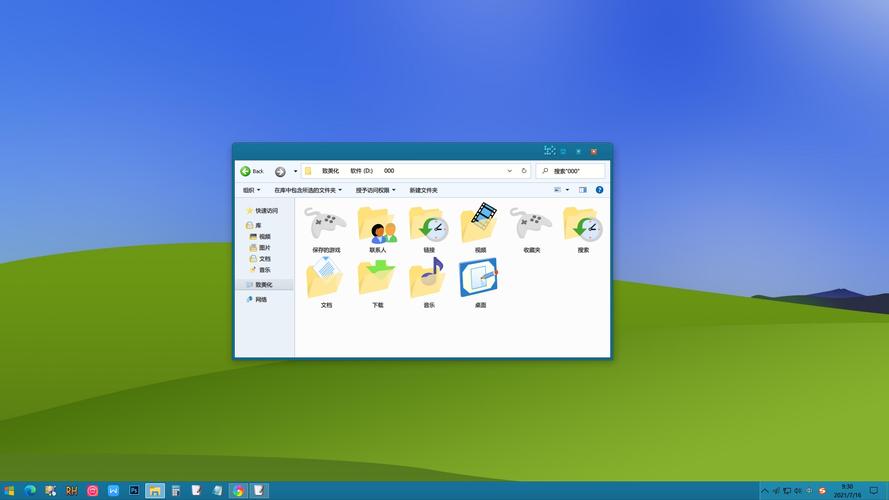The width and height of the screenshot is (889, 500).
Task: Select 库 in the navigation pane
Action: pyautogui.click(x=254, y=225)
